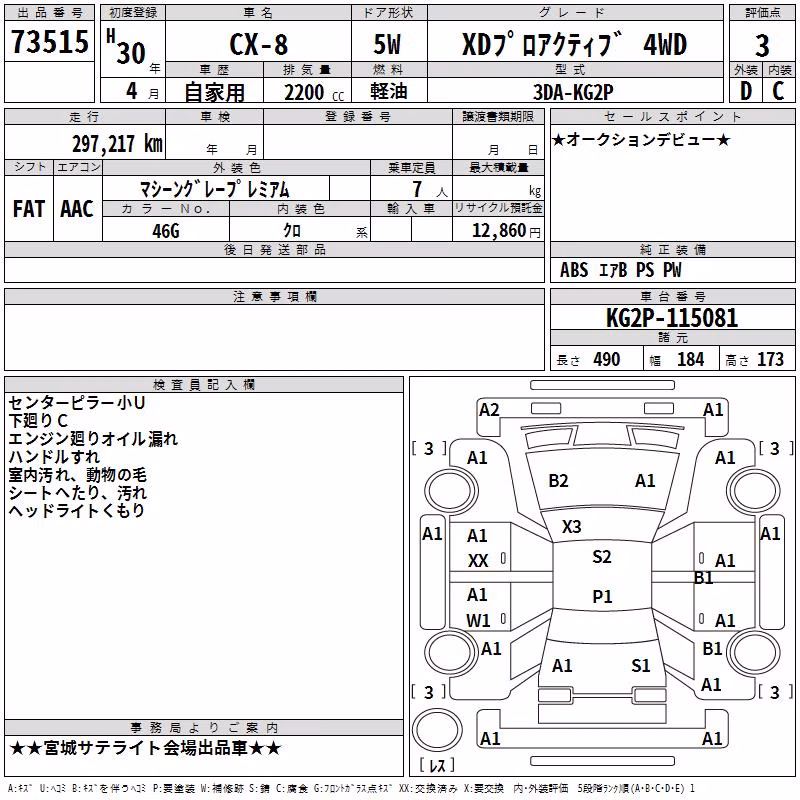
Task: Click the [レス] spare tire label
Action: (x=437, y=764)
